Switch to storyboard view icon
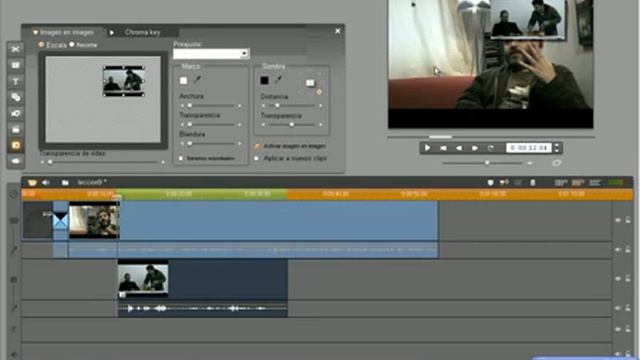Screen dimensions: 640x360 click(561, 182)
